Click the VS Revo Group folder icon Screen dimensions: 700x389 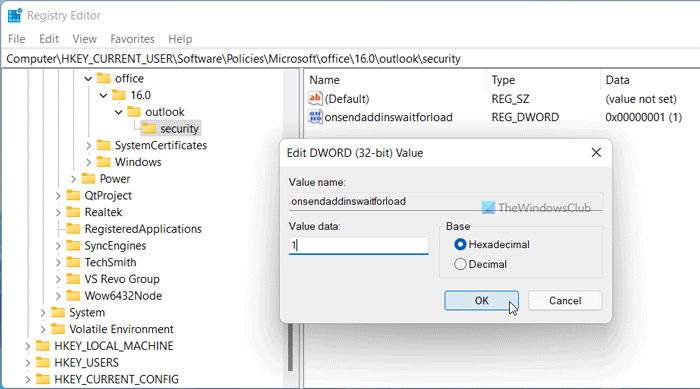[x=73, y=279]
